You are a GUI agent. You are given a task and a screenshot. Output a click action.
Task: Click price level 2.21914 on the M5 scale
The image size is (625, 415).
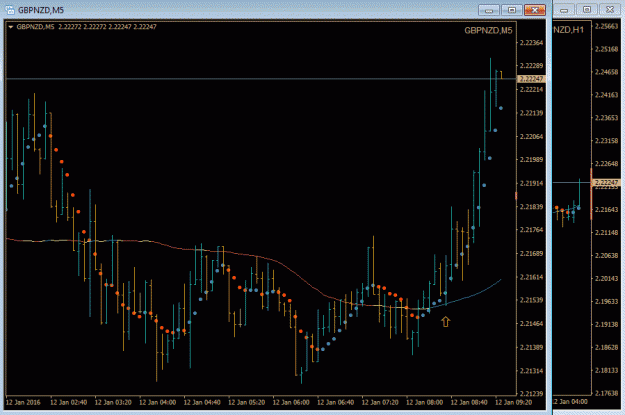click(531, 183)
